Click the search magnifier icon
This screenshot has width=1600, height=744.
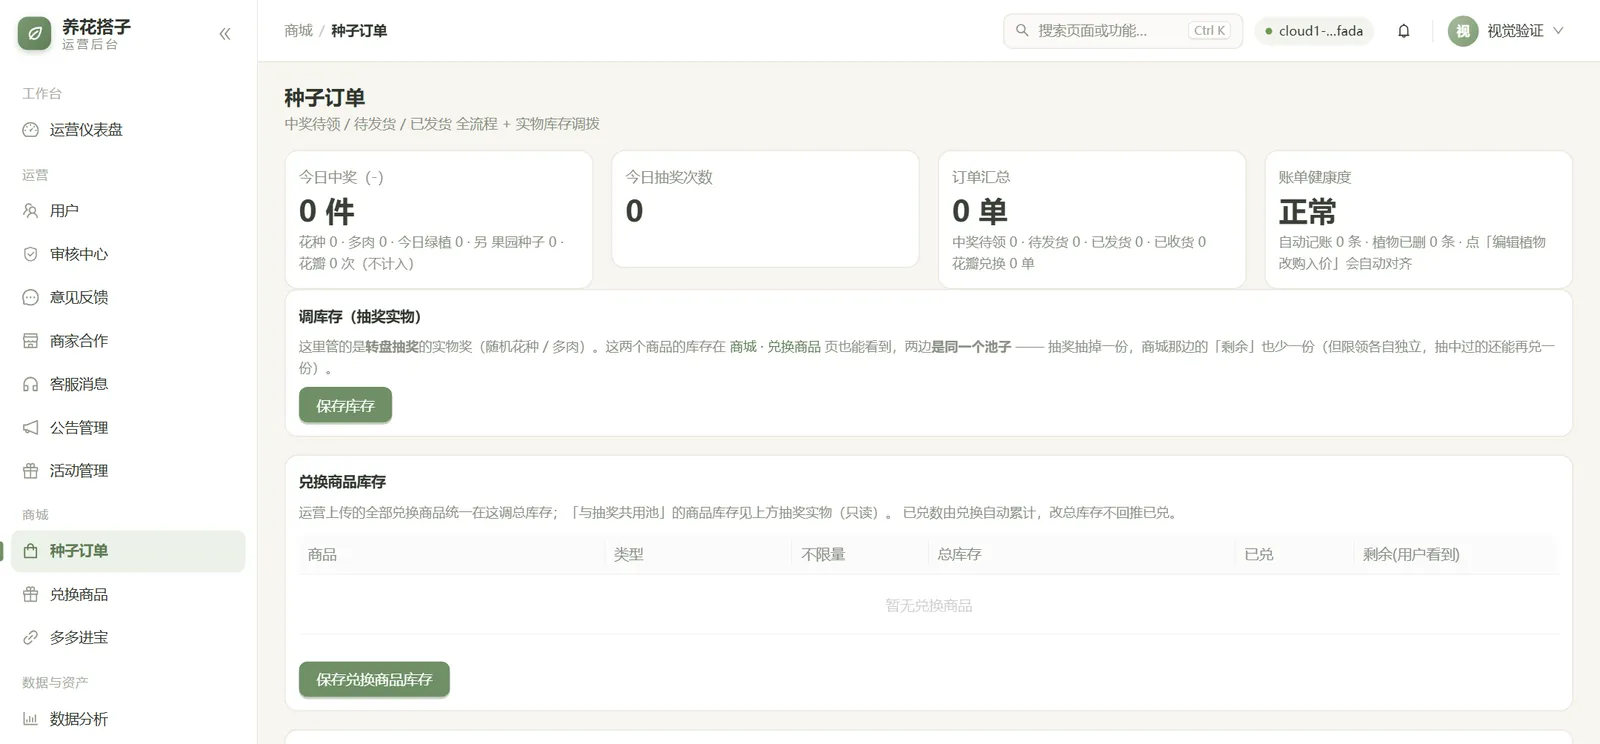click(1022, 31)
